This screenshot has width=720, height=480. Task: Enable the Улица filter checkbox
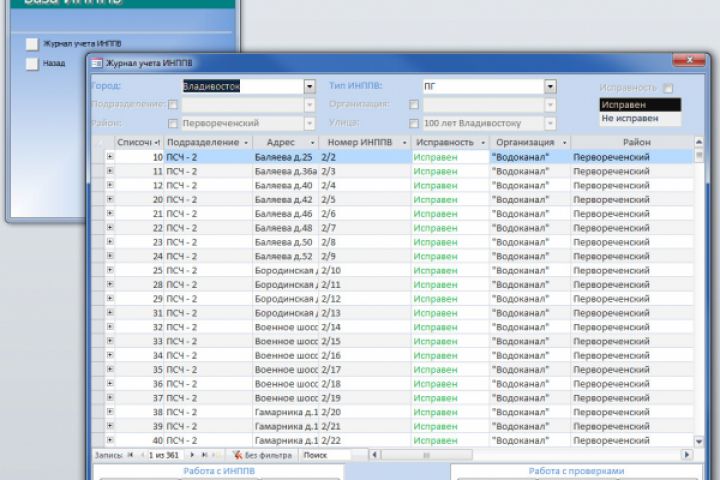pyautogui.click(x=414, y=123)
